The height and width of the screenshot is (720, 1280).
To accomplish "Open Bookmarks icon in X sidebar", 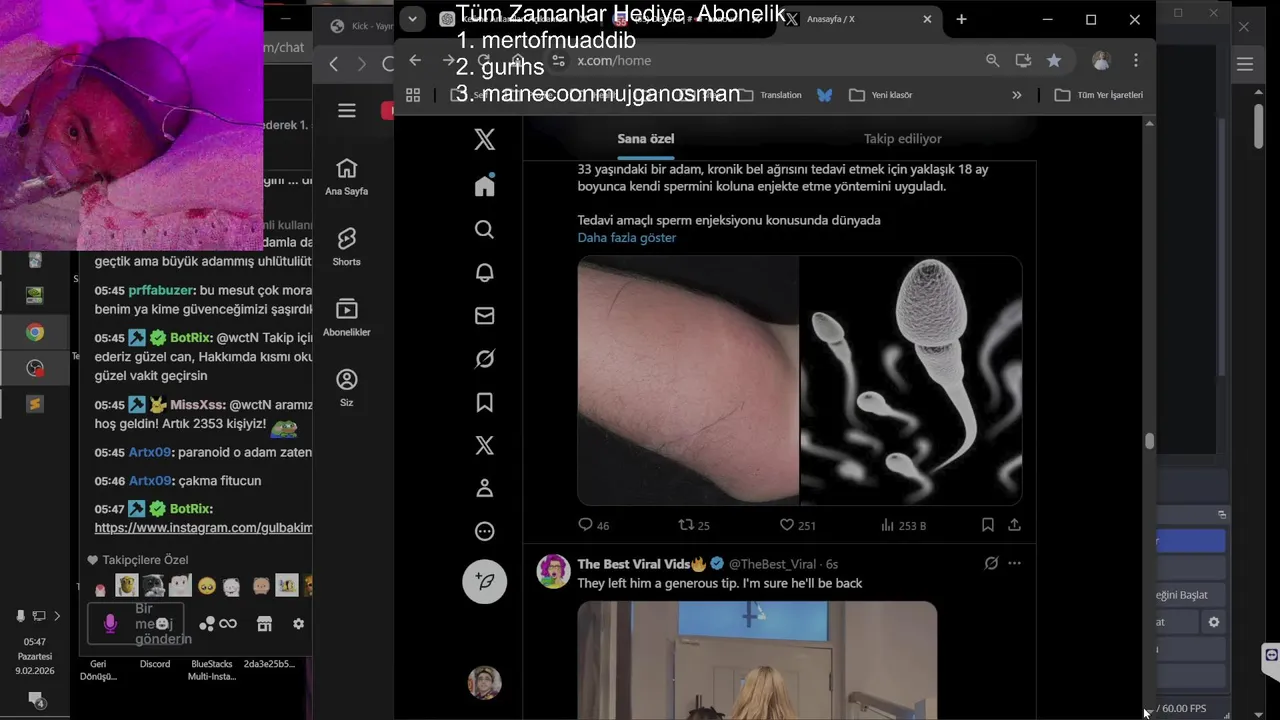I will coord(484,402).
